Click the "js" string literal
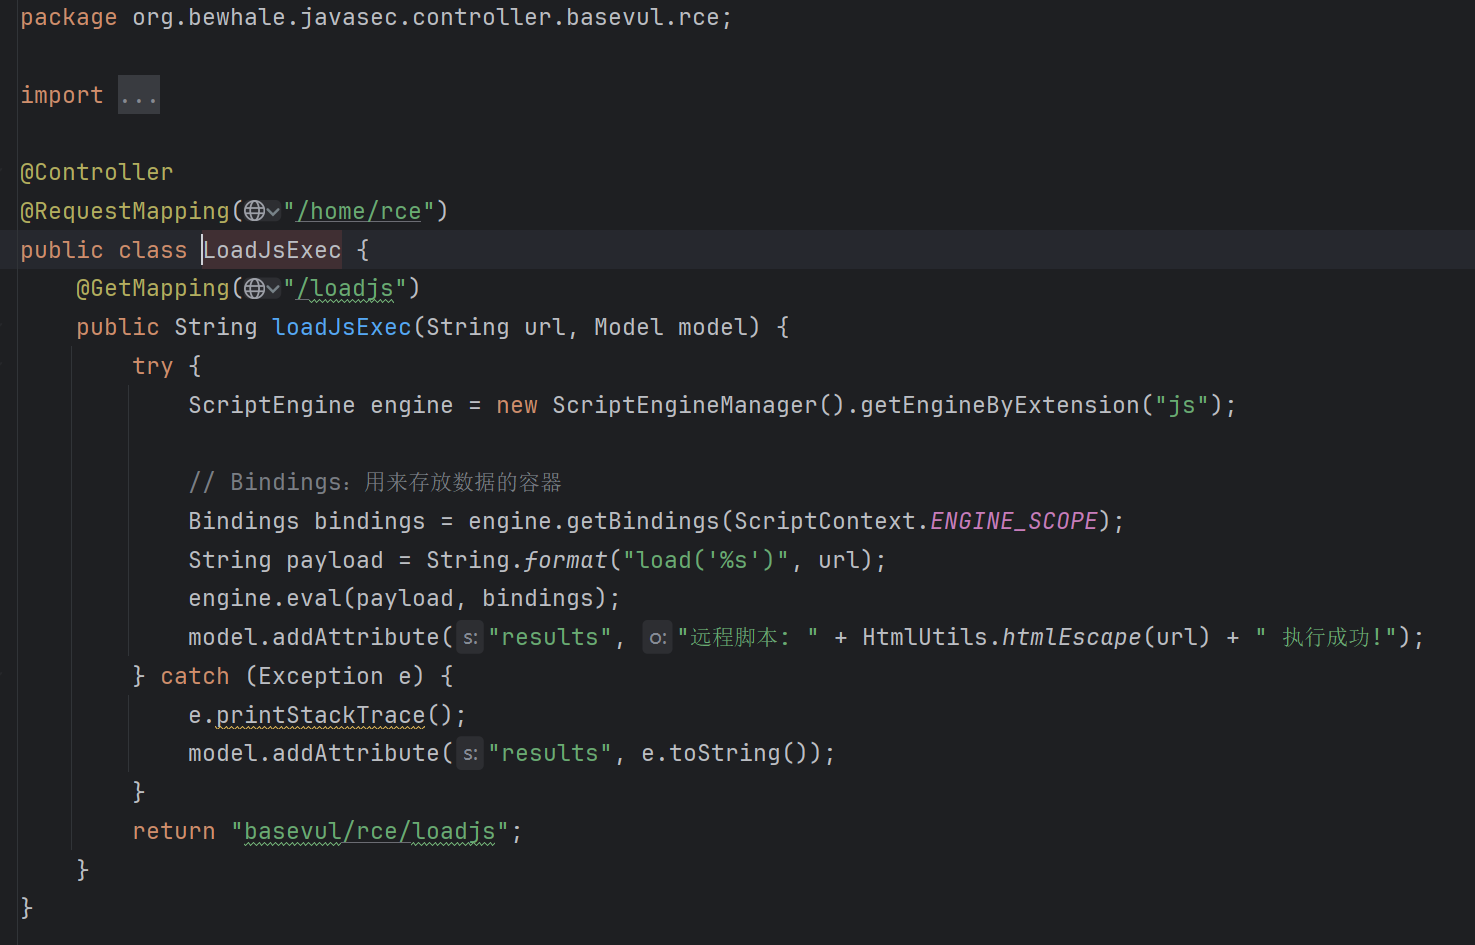The height and width of the screenshot is (945, 1475). tap(1182, 405)
